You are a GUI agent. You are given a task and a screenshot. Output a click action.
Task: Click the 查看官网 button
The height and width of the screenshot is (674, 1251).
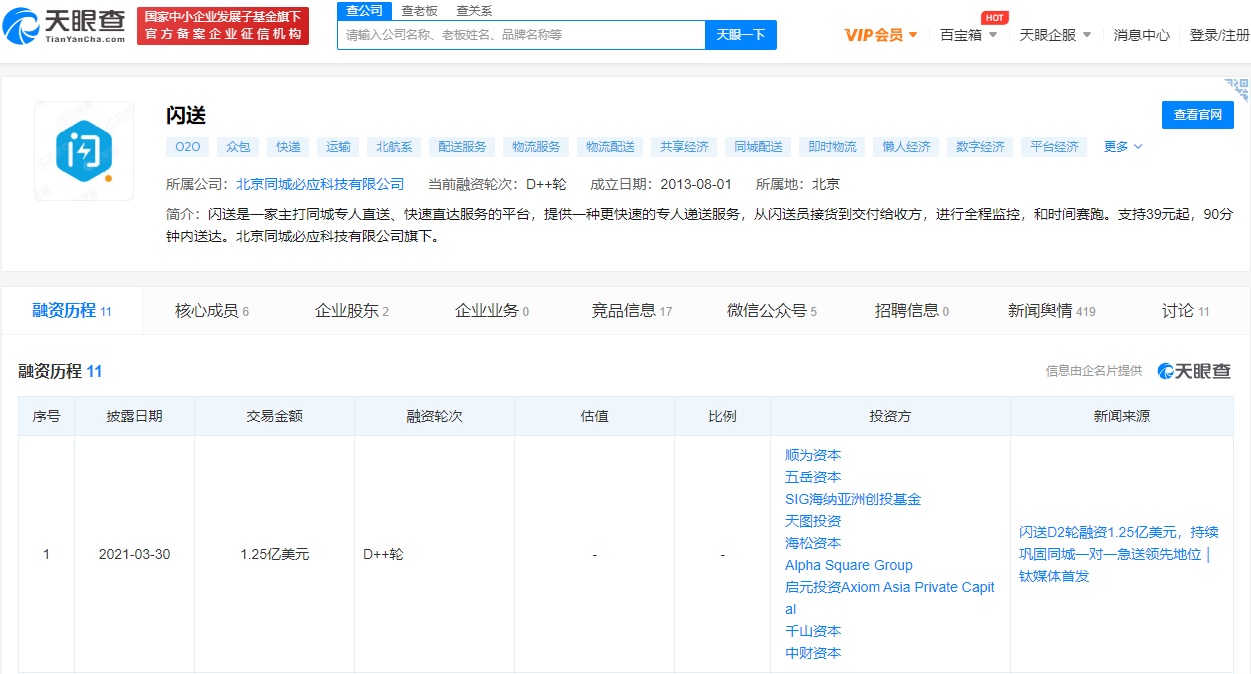pos(1197,115)
